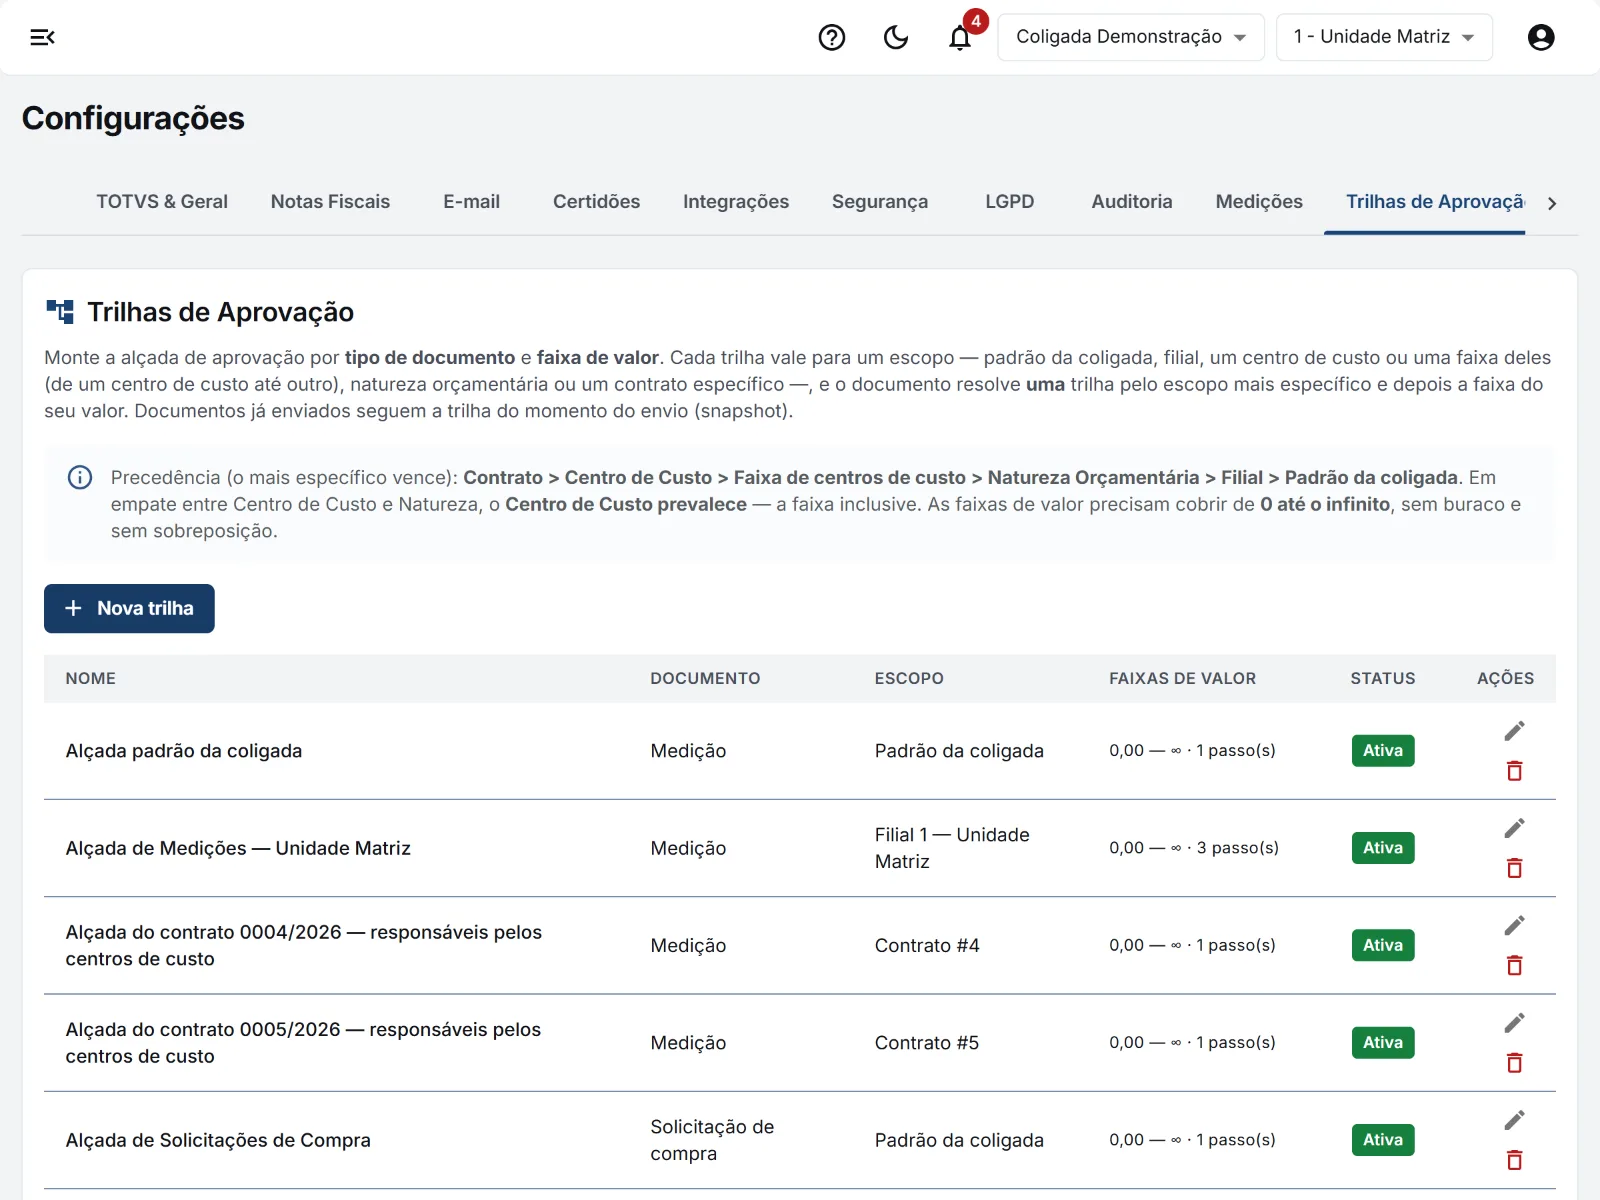1600x1200 pixels.
Task: Delete contrato 0004/2026 trilha trash icon
Action: point(1514,965)
